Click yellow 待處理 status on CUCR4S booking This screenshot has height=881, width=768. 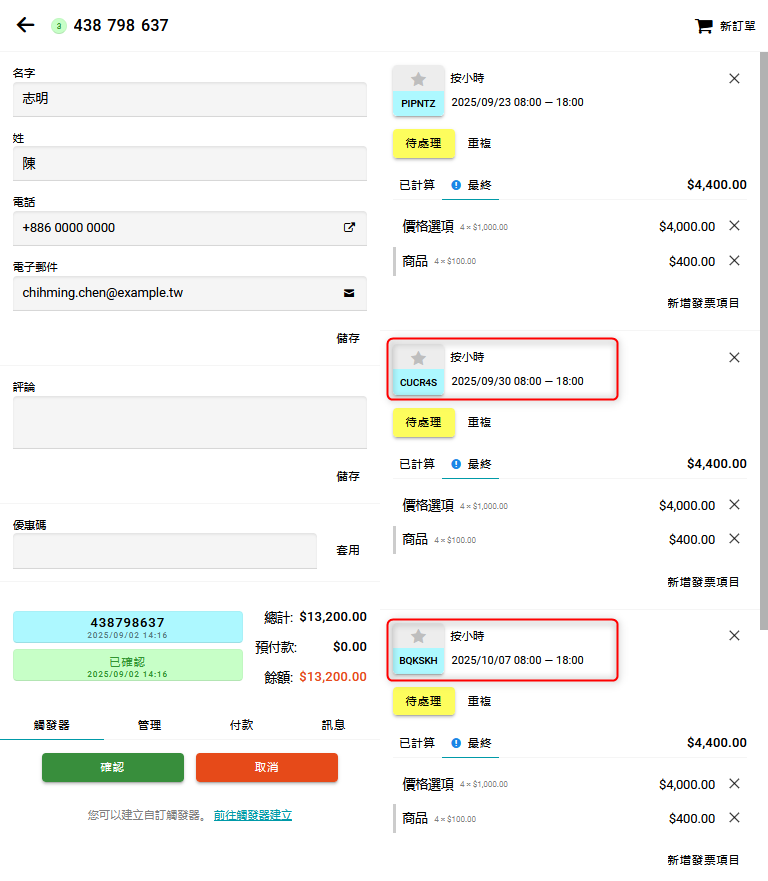click(x=423, y=422)
